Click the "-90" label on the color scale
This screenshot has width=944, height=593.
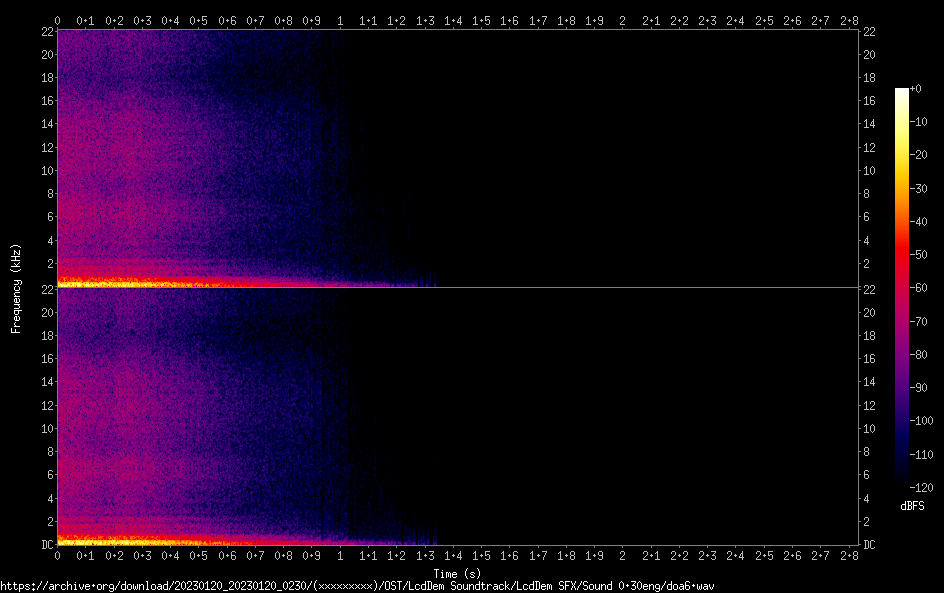pos(919,388)
